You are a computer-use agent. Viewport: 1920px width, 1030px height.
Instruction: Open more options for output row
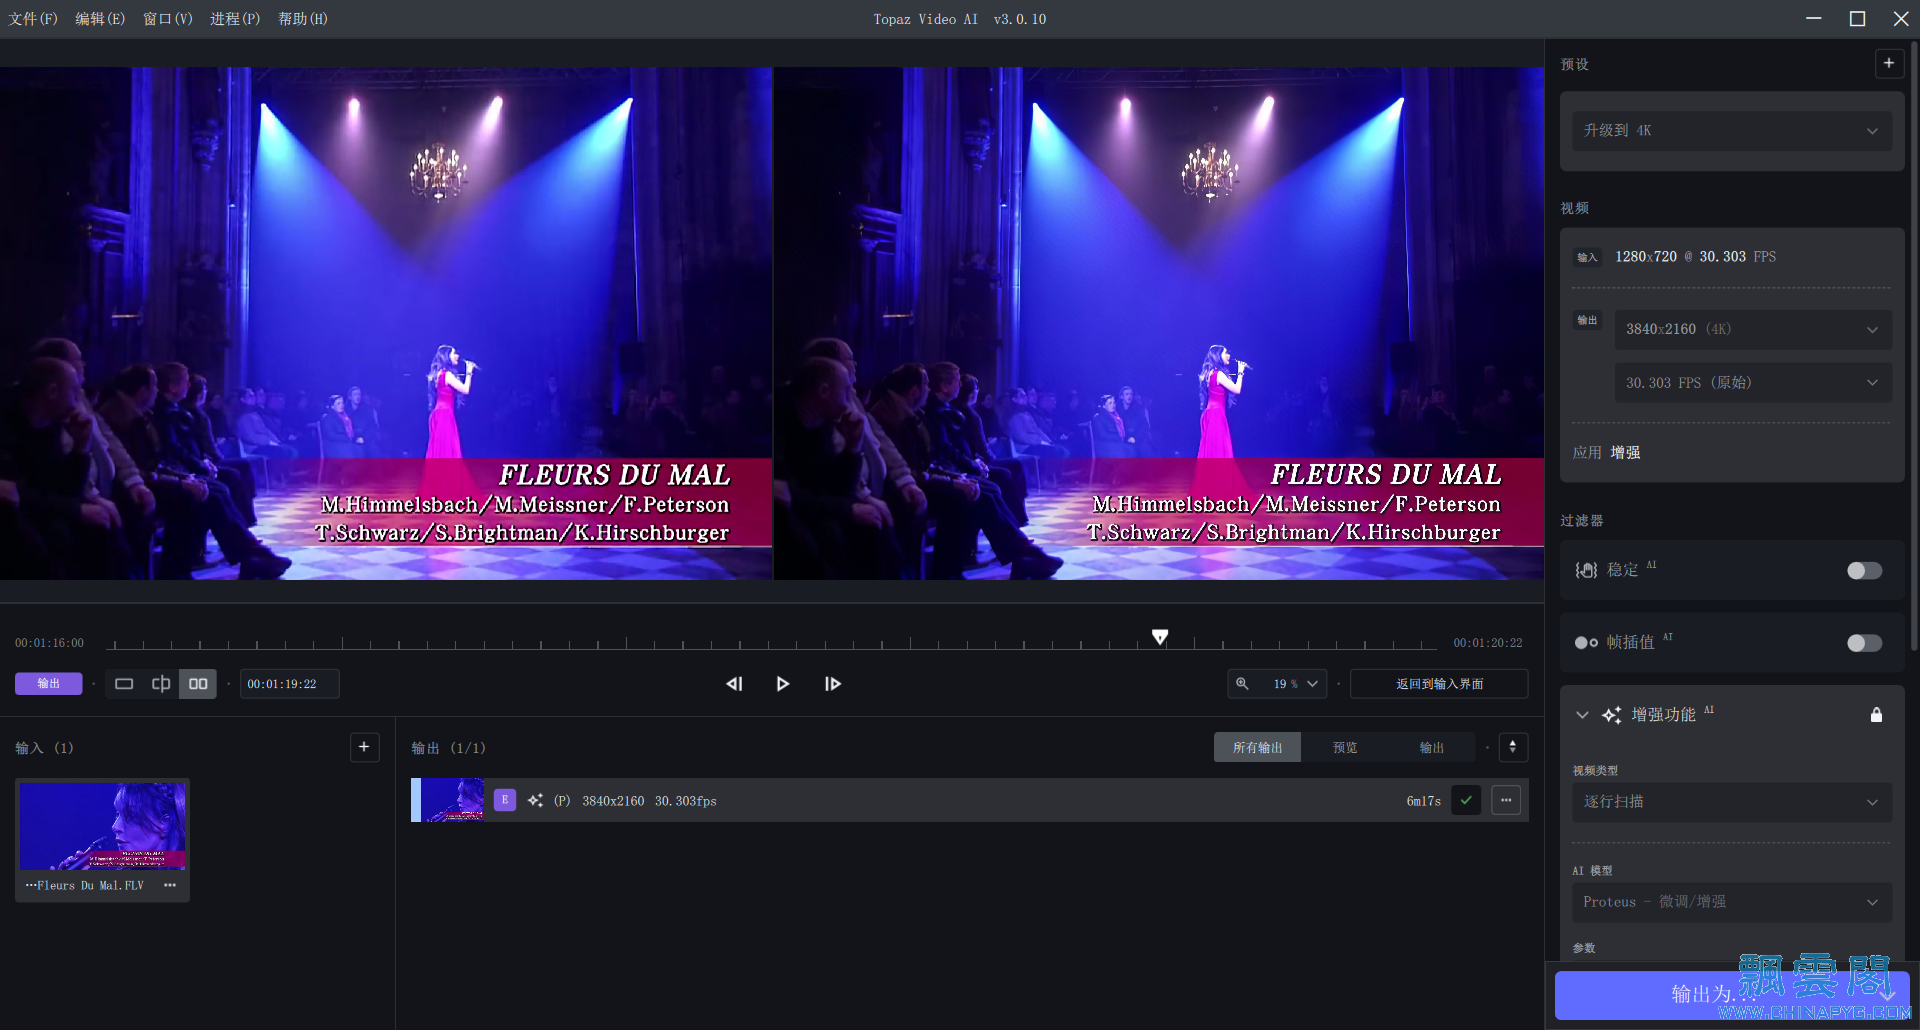click(1506, 800)
